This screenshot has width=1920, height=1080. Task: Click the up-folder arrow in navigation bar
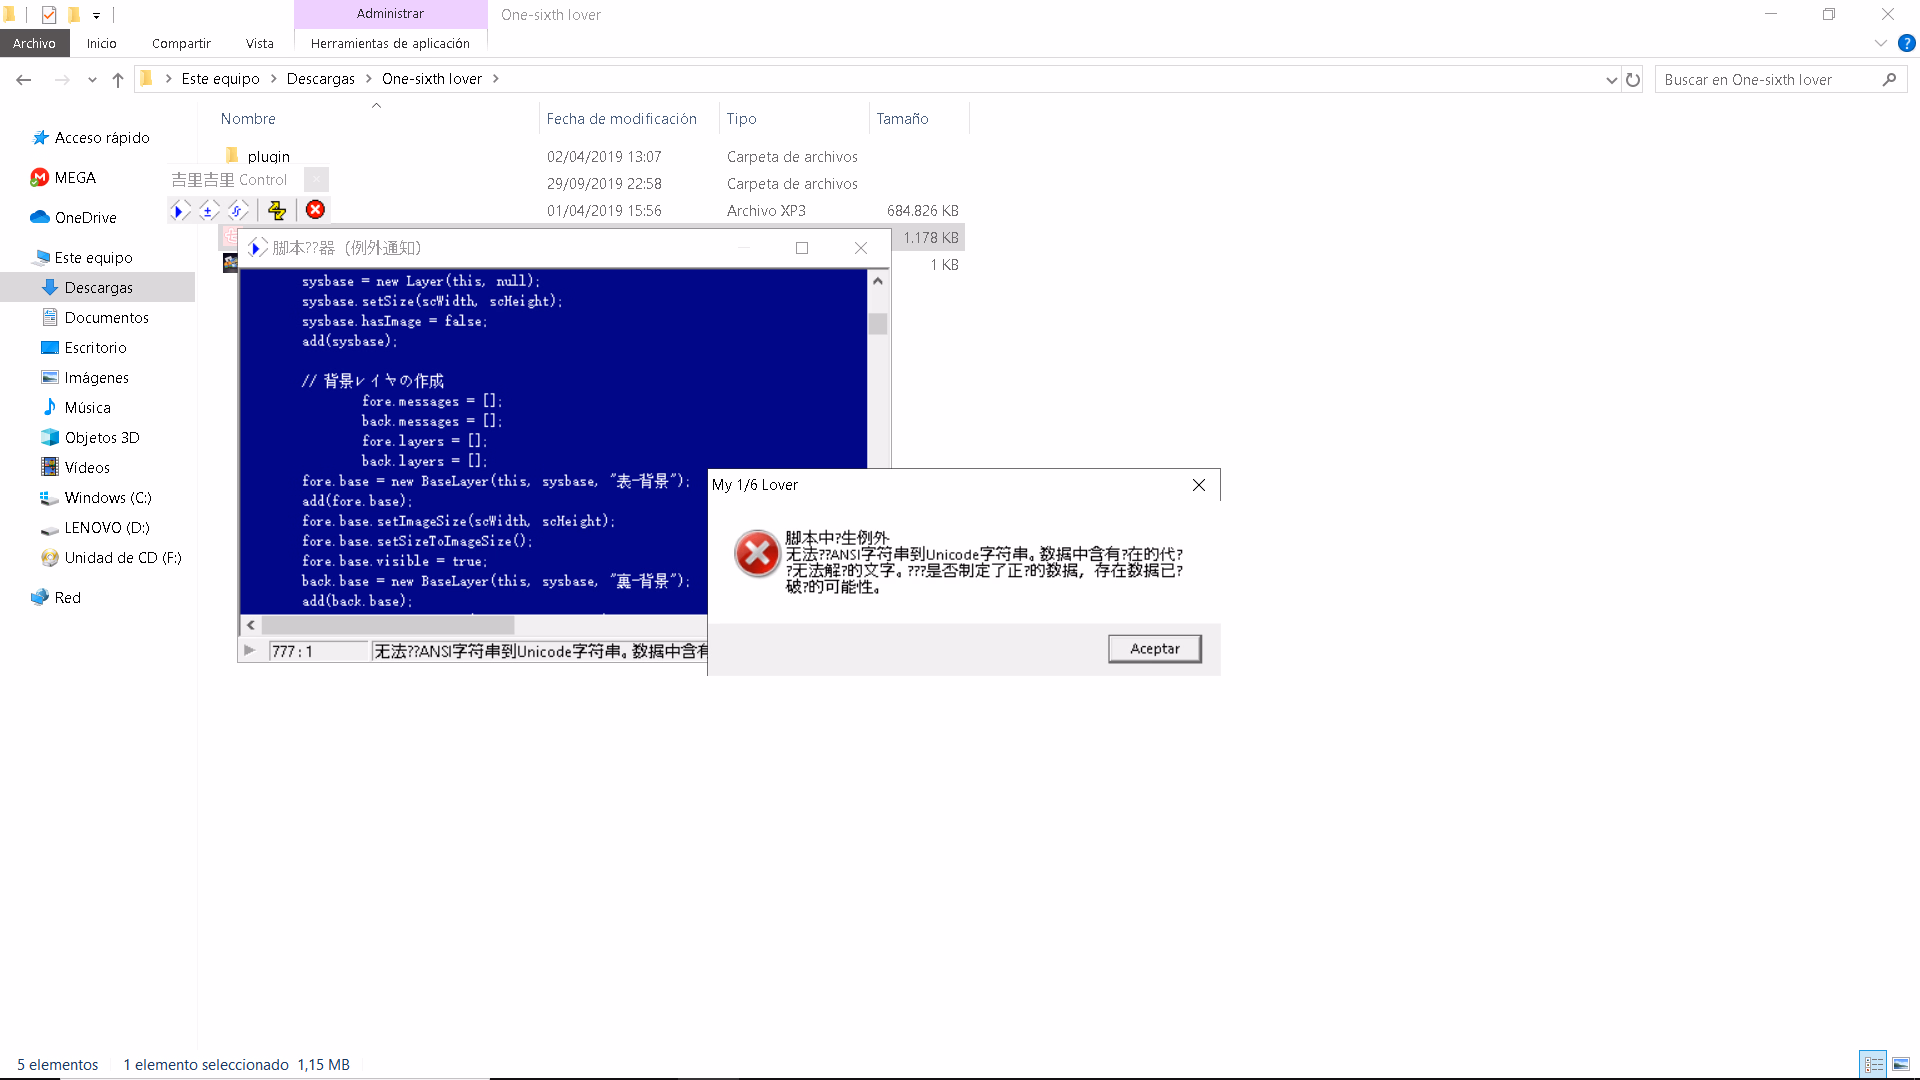tap(118, 79)
